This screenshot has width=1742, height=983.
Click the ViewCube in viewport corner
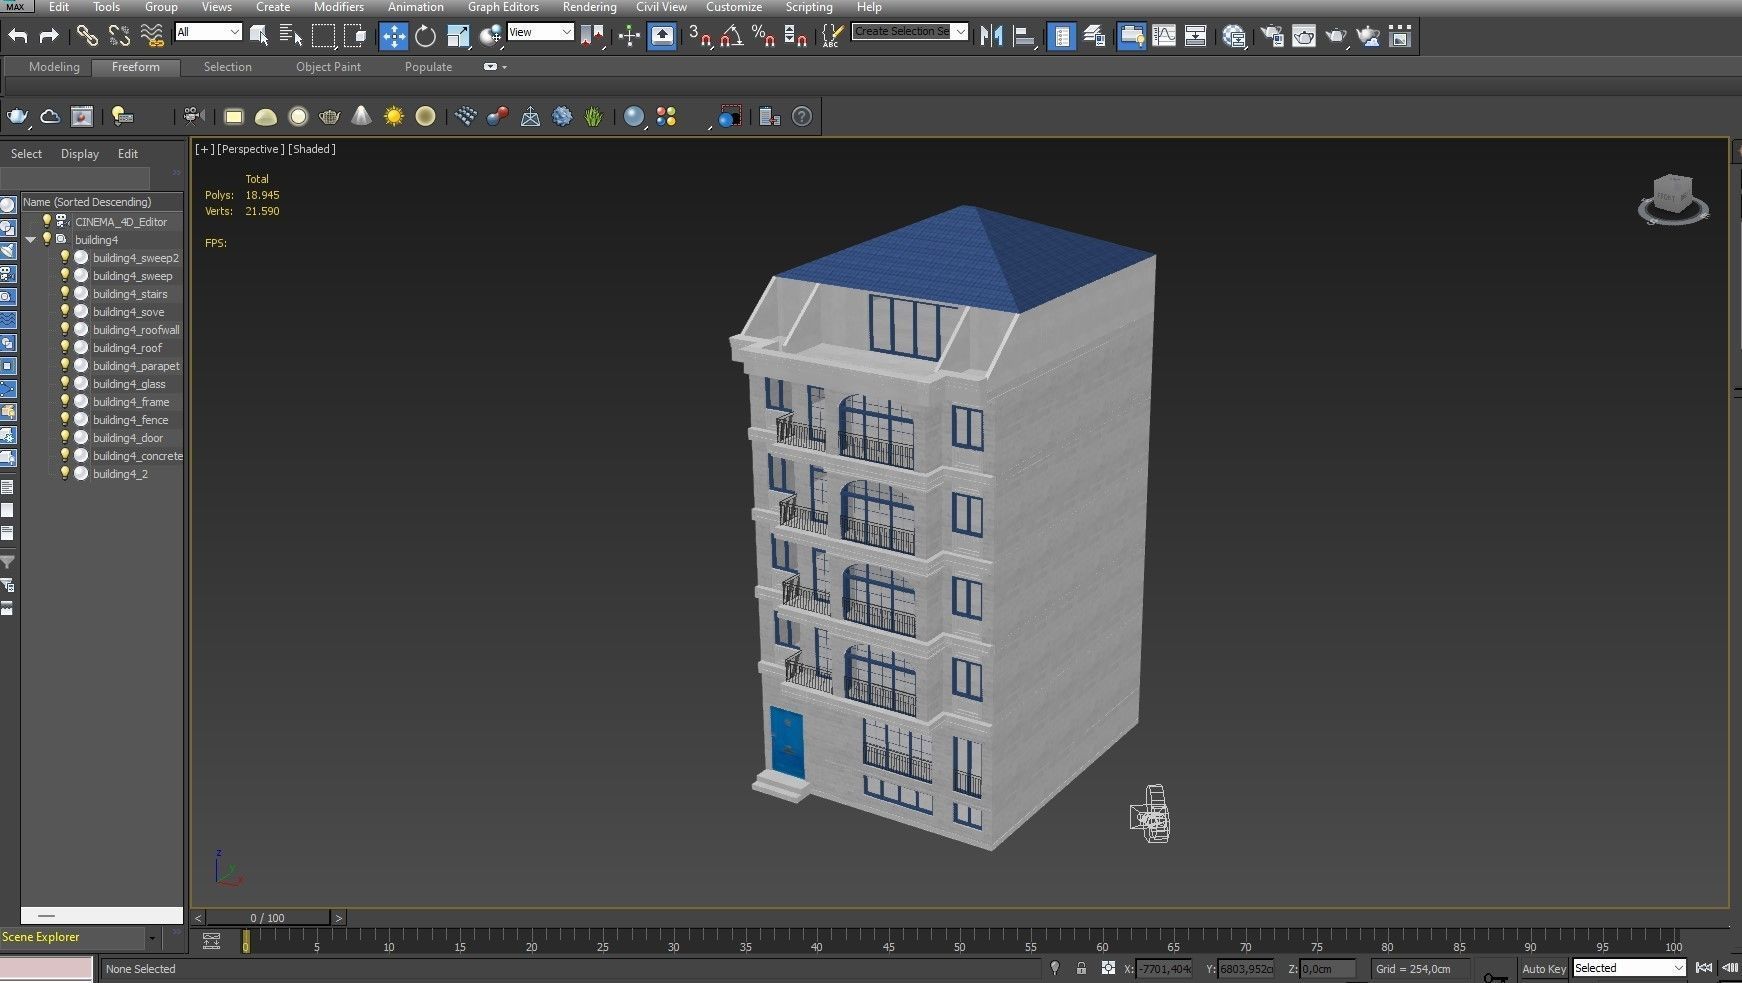(x=1673, y=198)
